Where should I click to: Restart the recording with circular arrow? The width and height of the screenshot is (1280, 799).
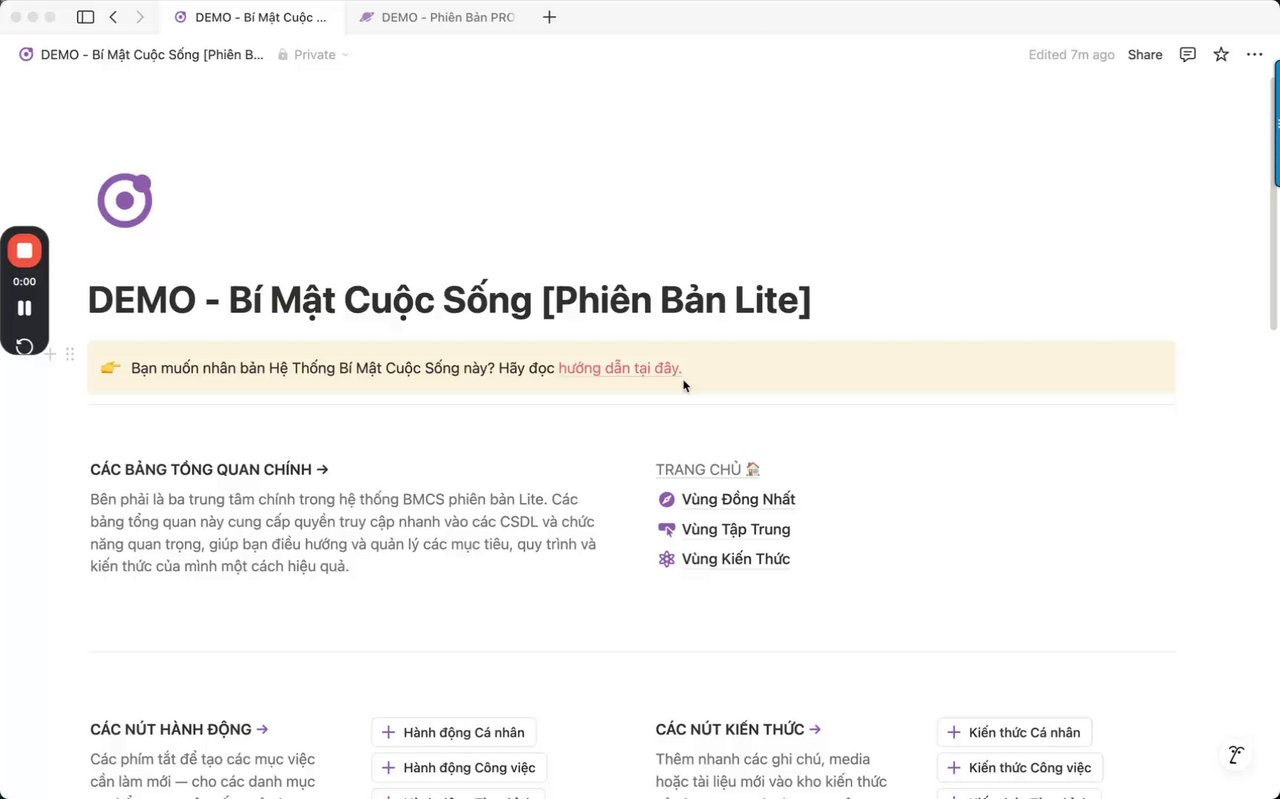point(25,347)
